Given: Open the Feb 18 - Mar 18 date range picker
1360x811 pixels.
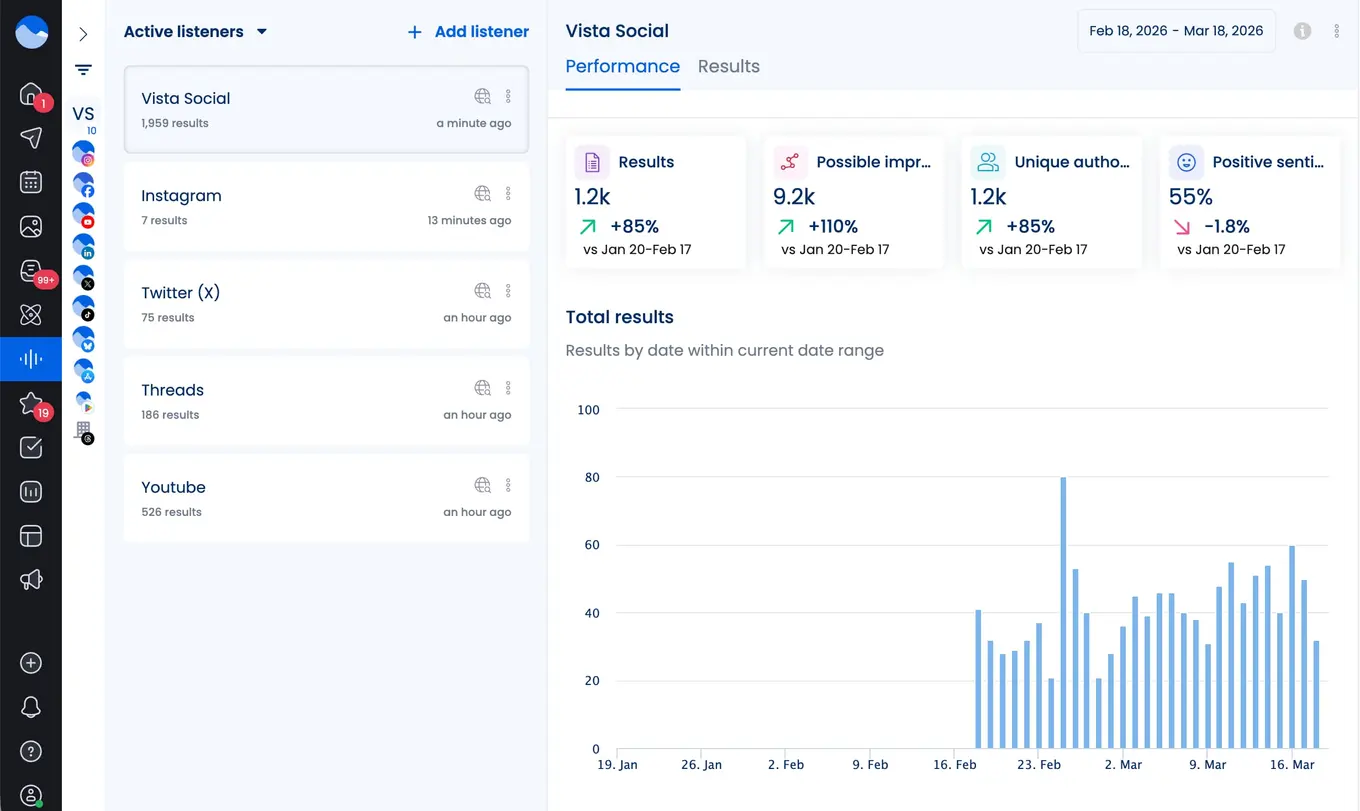Looking at the screenshot, I should point(1176,31).
